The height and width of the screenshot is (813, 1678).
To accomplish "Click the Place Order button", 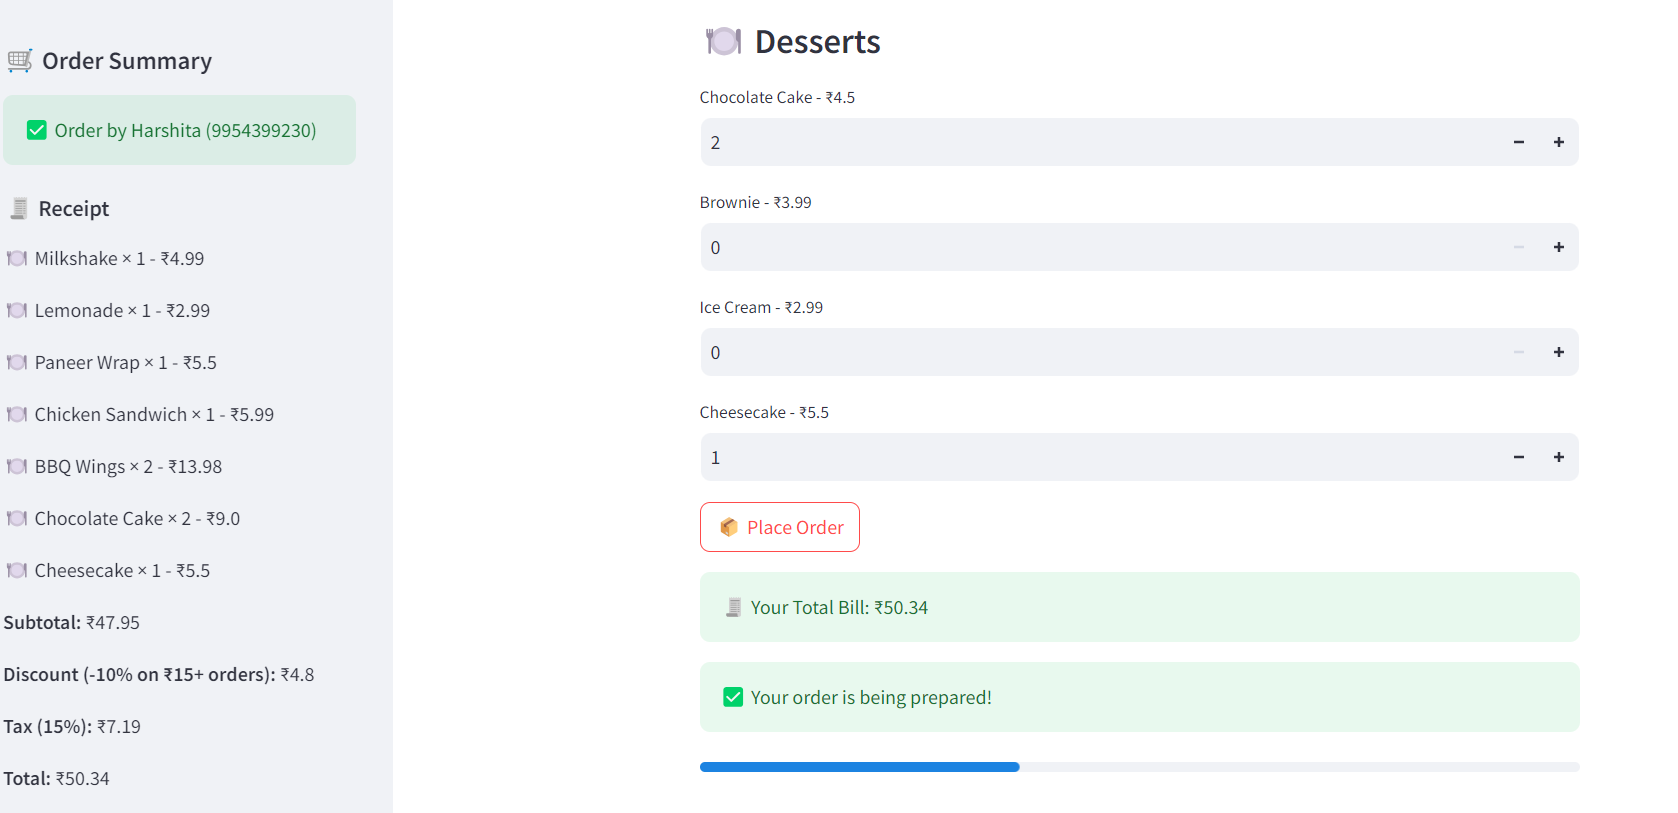I will (780, 527).
